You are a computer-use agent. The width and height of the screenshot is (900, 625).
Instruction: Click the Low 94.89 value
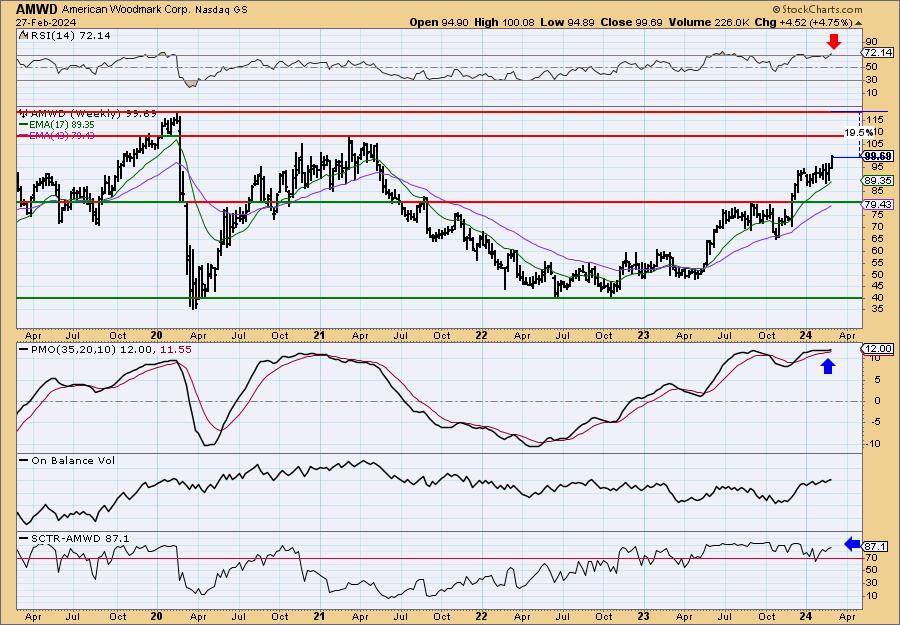(x=568, y=22)
